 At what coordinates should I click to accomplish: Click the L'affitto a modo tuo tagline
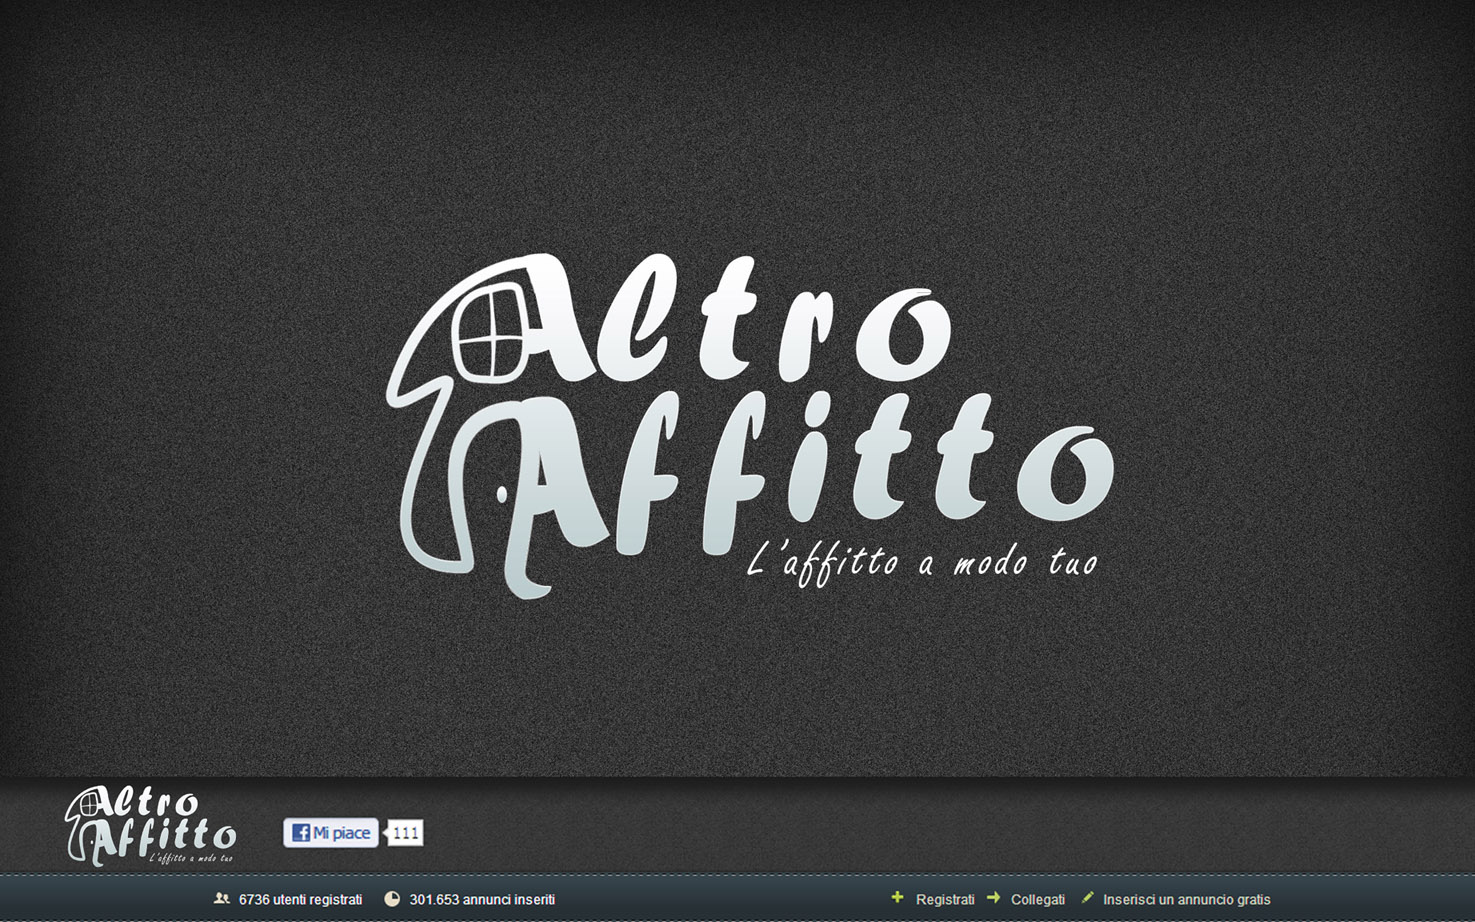pyautogui.click(x=922, y=563)
